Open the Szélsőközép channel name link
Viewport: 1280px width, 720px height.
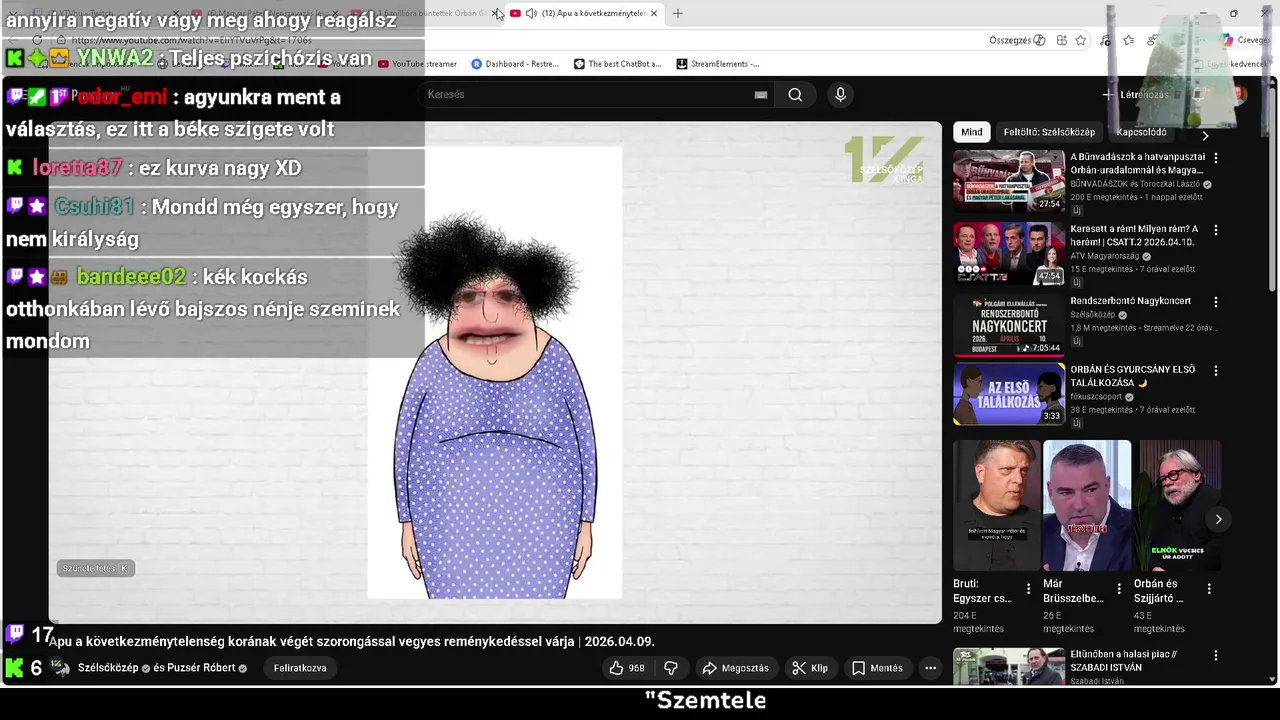pyautogui.click(x=108, y=668)
